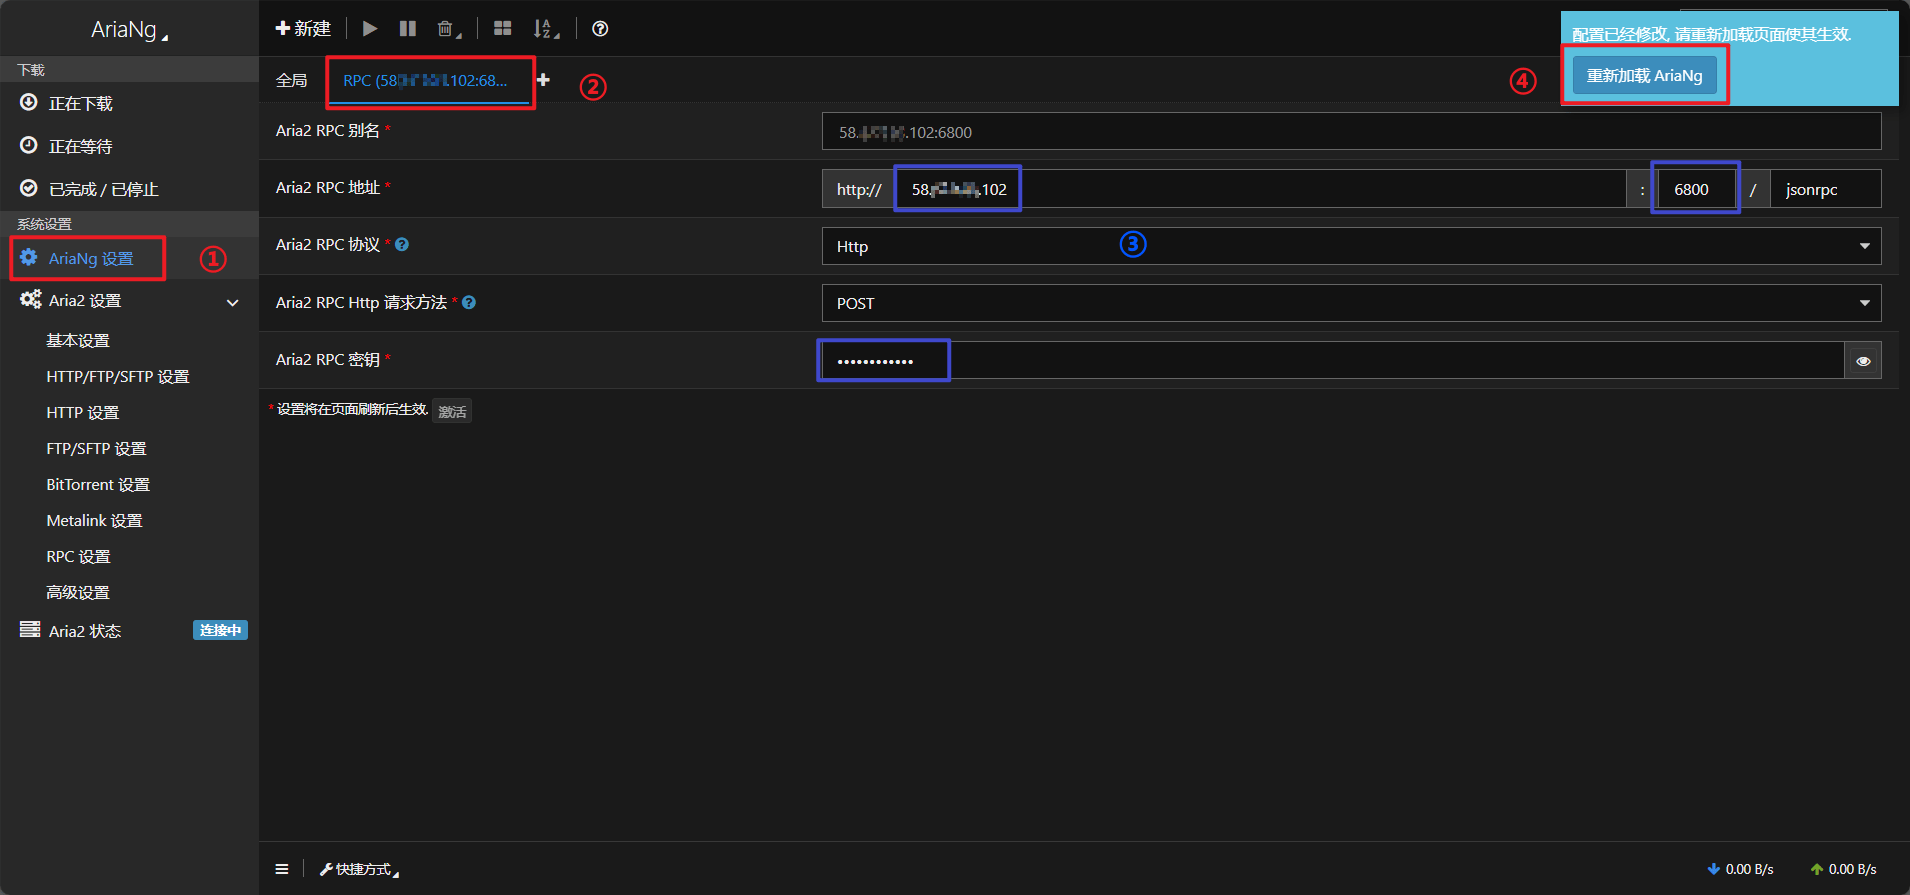
Task: Show RPC secret key with eye icon
Action: tap(1863, 361)
